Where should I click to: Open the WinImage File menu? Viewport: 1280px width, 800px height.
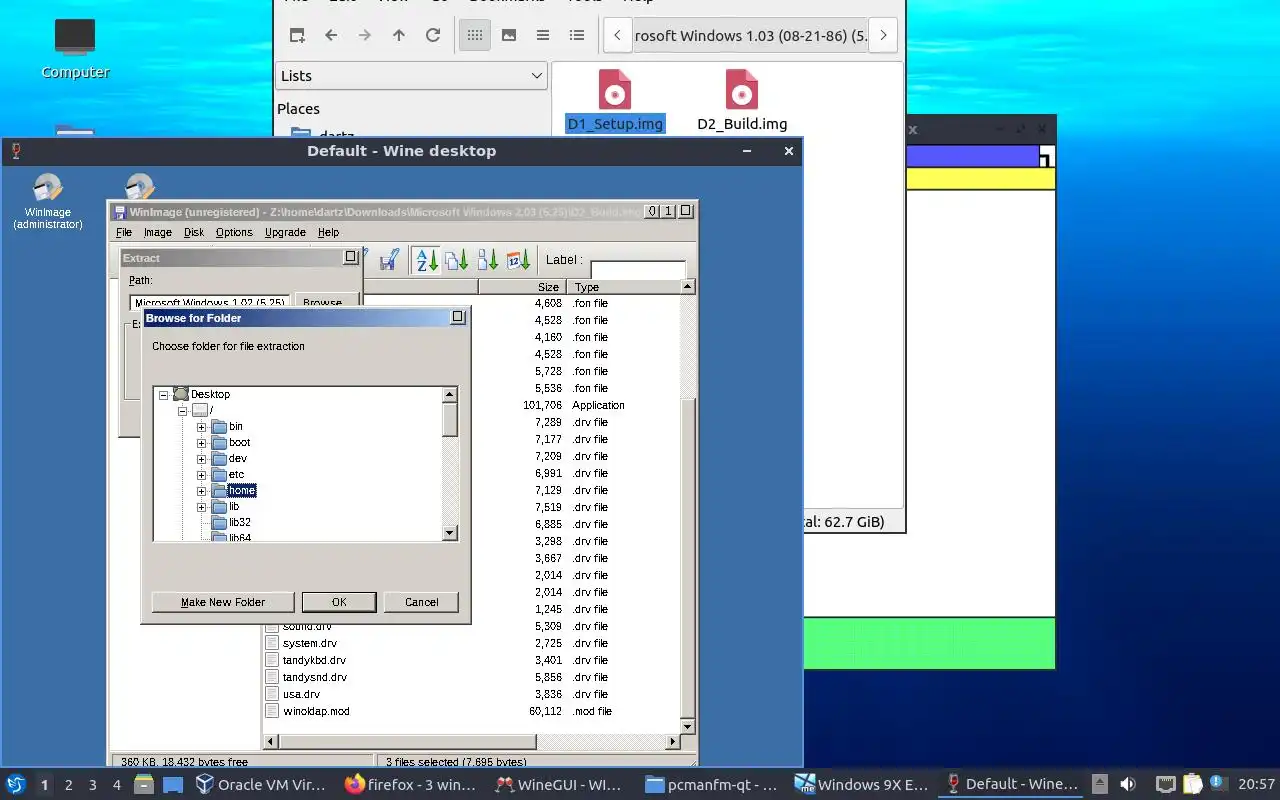pyautogui.click(x=124, y=232)
